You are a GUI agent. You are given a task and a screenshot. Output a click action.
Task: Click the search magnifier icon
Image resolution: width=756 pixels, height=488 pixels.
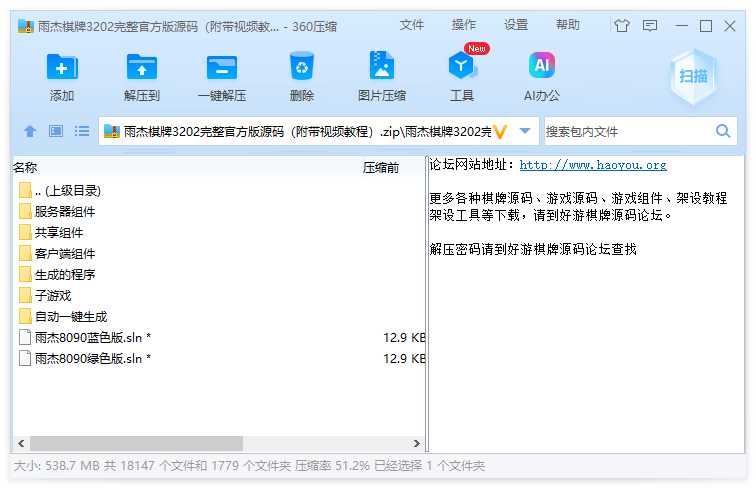coord(723,131)
